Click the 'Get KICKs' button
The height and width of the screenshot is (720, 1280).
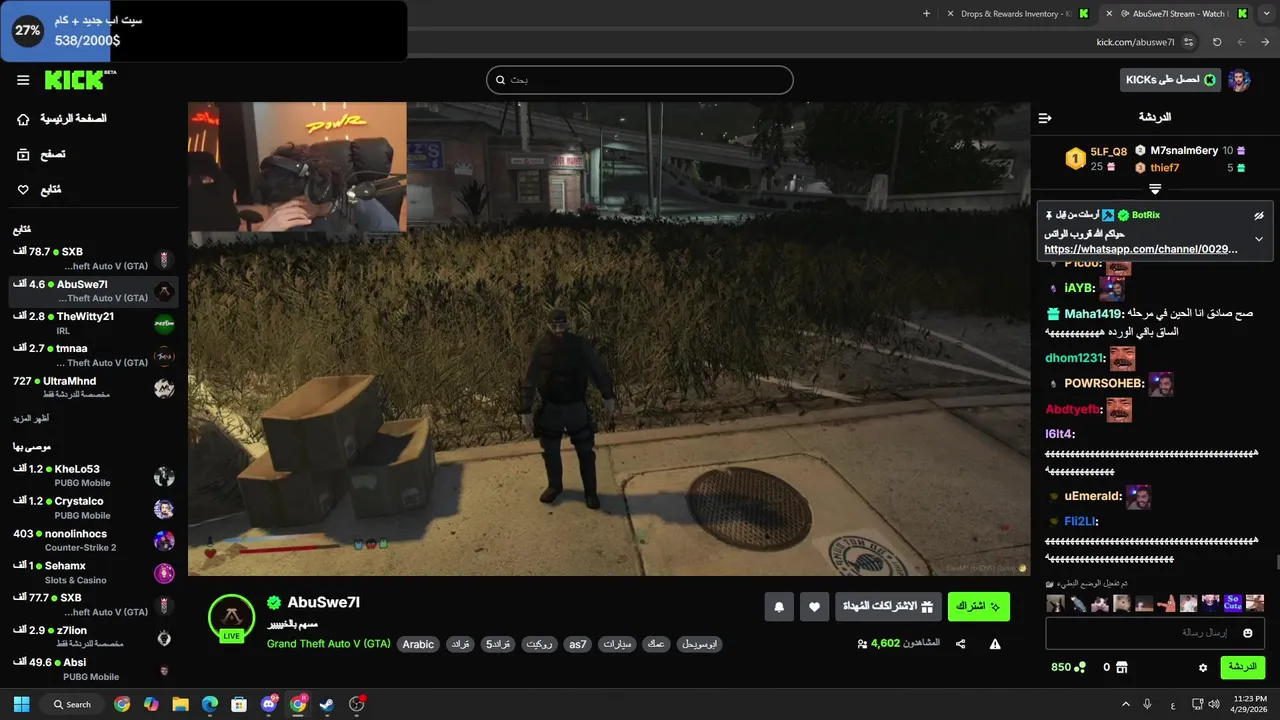[1170, 80]
